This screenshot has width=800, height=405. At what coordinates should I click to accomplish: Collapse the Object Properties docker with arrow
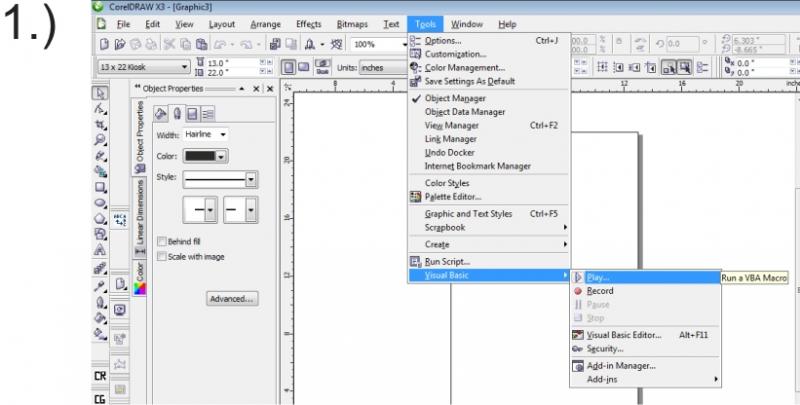(x=242, y=89)
